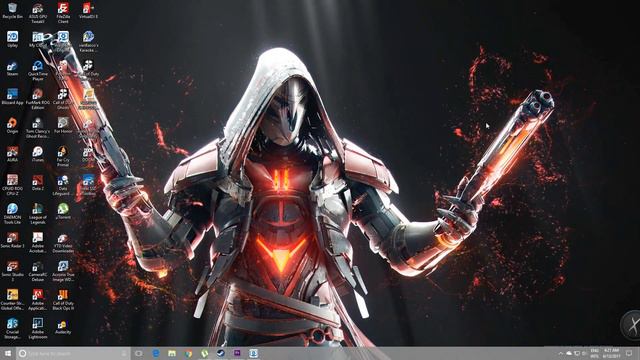Open Acronis True Image WD shortcut
The height and width of the screenshot is (360, 640).
pyautogui.click(x=63, y=270)
